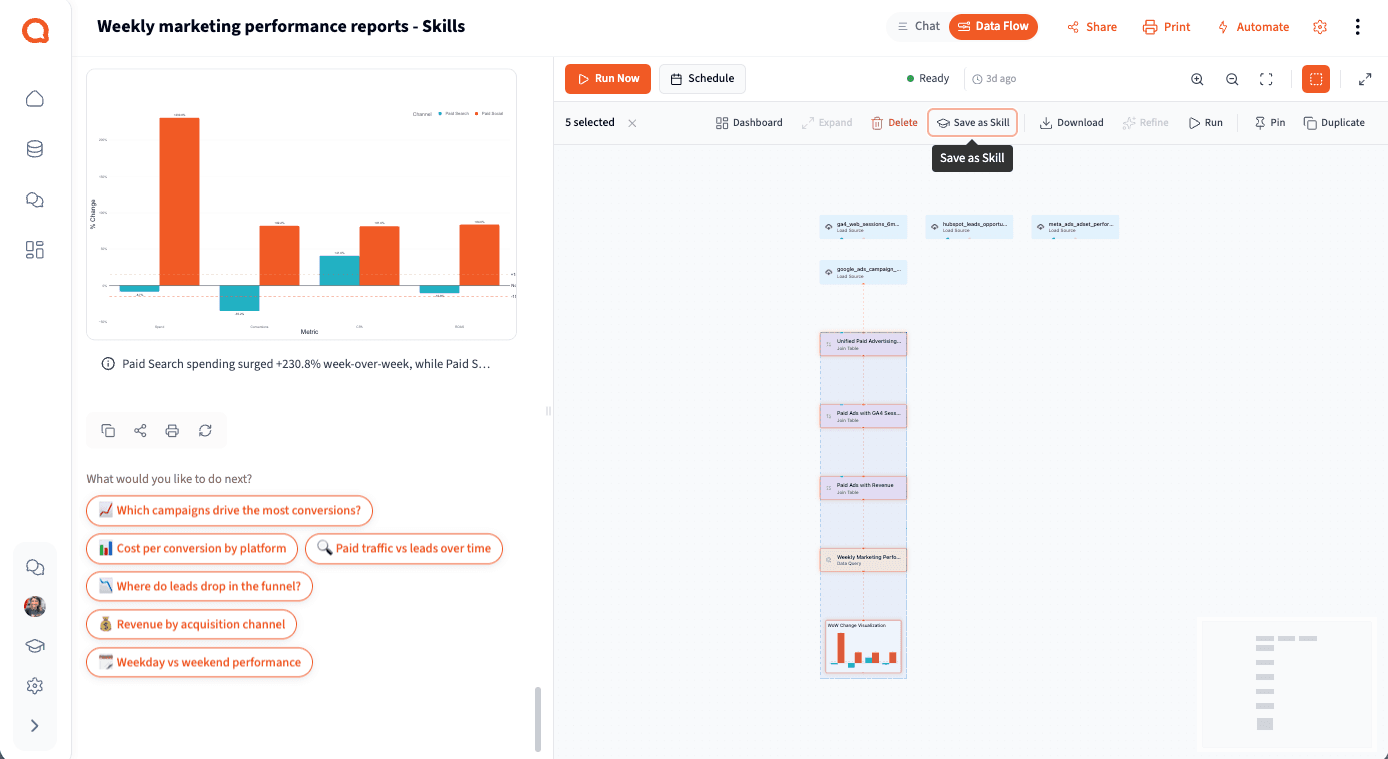Choose 'Revenue by acquisition channel' suggestion

click(x=192, y=624)
